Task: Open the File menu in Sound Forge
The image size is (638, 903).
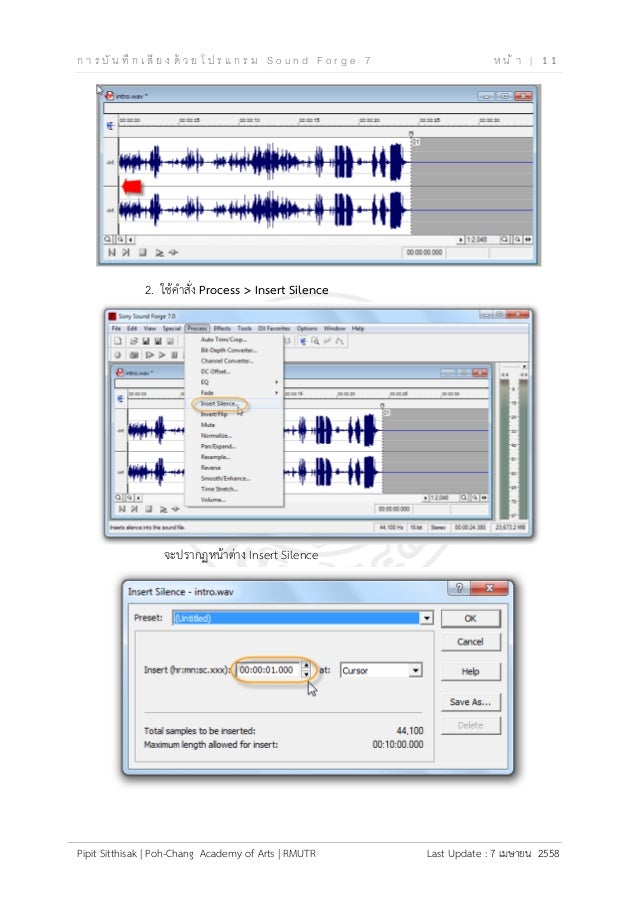Action: [x=116, y=328]
